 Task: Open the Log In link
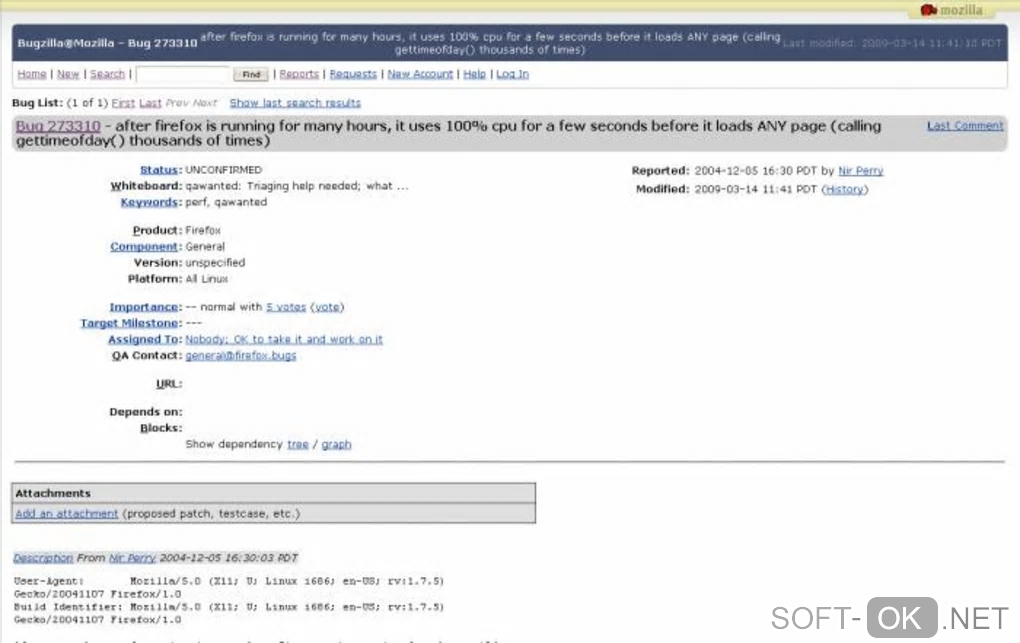pyautogui.click(x=513, y=74)
